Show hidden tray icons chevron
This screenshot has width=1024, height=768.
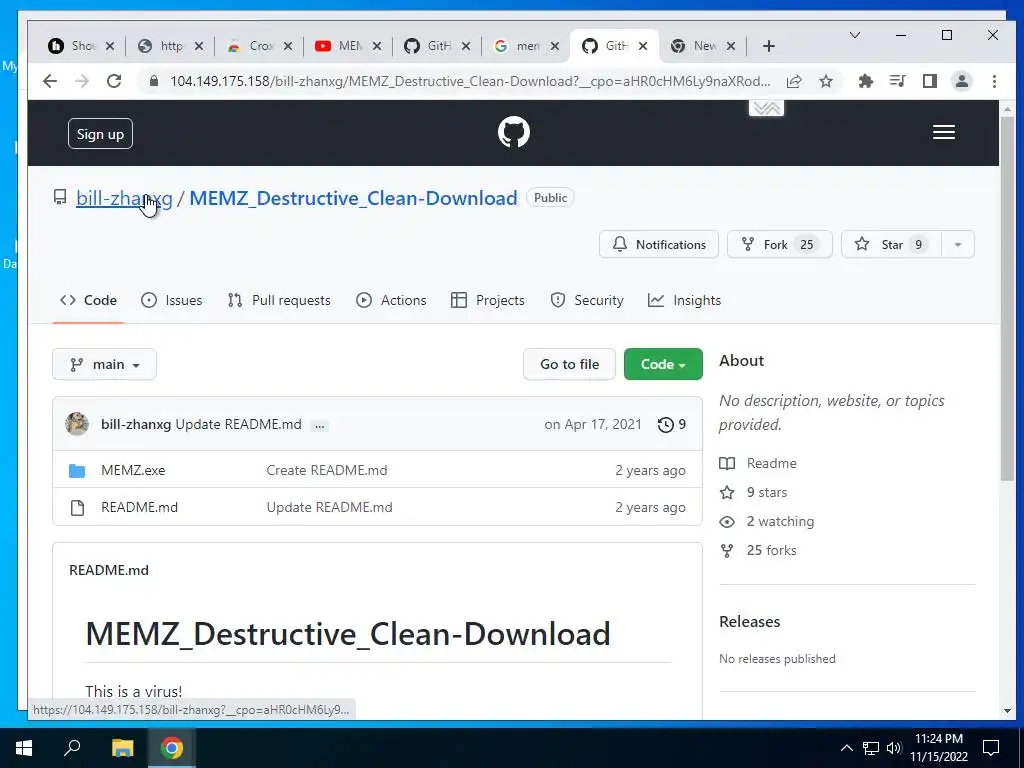tap(846, 748)
